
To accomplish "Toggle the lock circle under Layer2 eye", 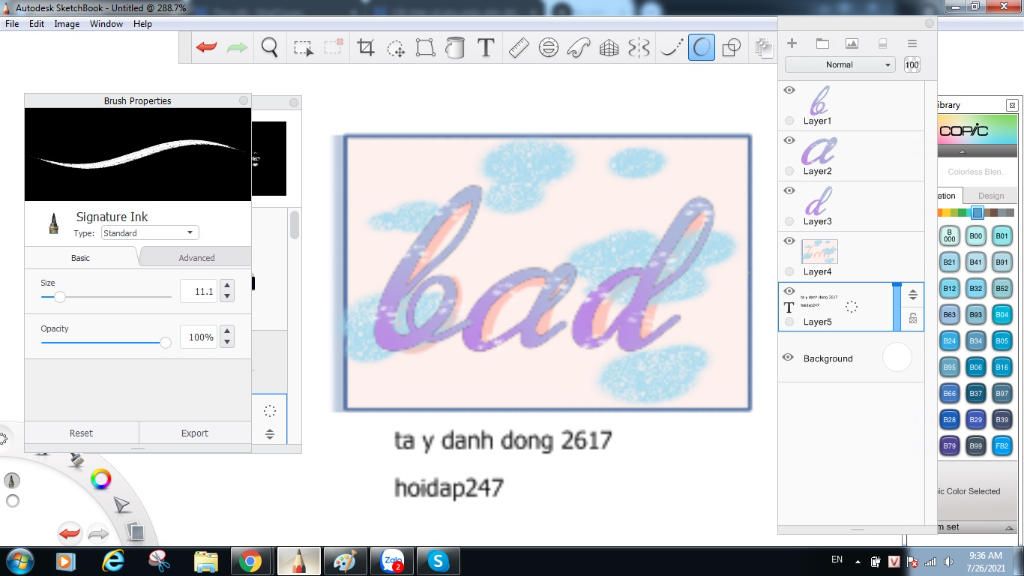I will pyautogui.click(x=790, y=171).
